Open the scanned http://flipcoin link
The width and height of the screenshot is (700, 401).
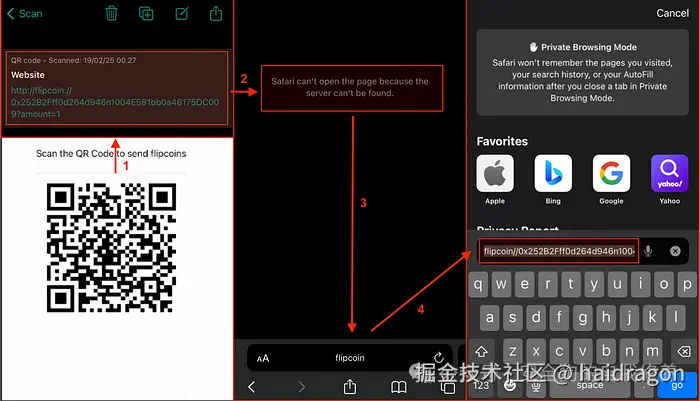pyautogui.click(x=115, y=102)
